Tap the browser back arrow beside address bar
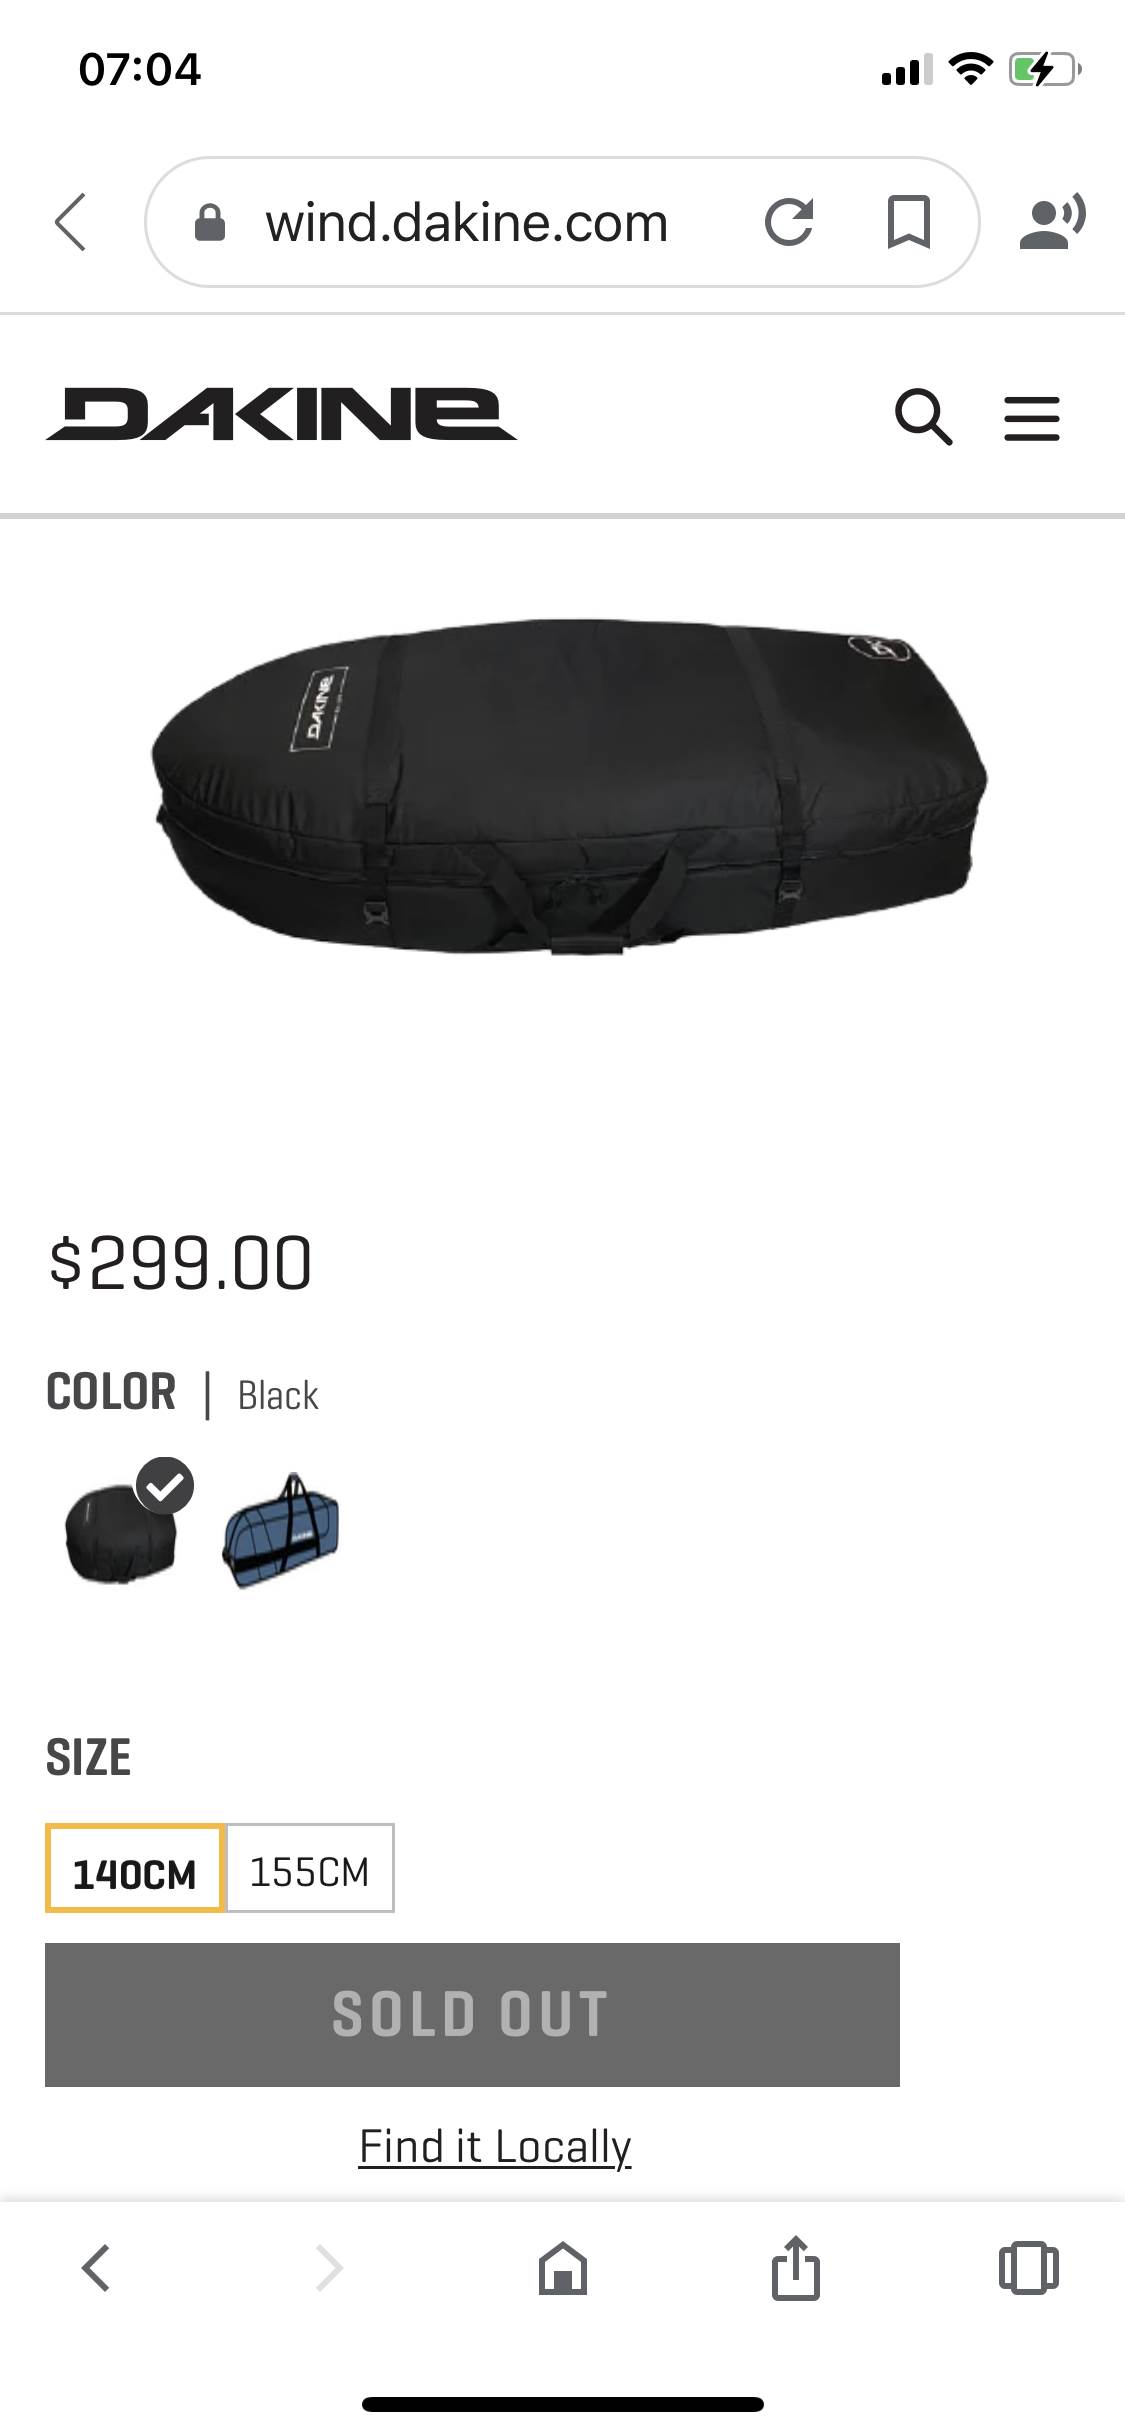The image size is (1125, 2436). 71,222
